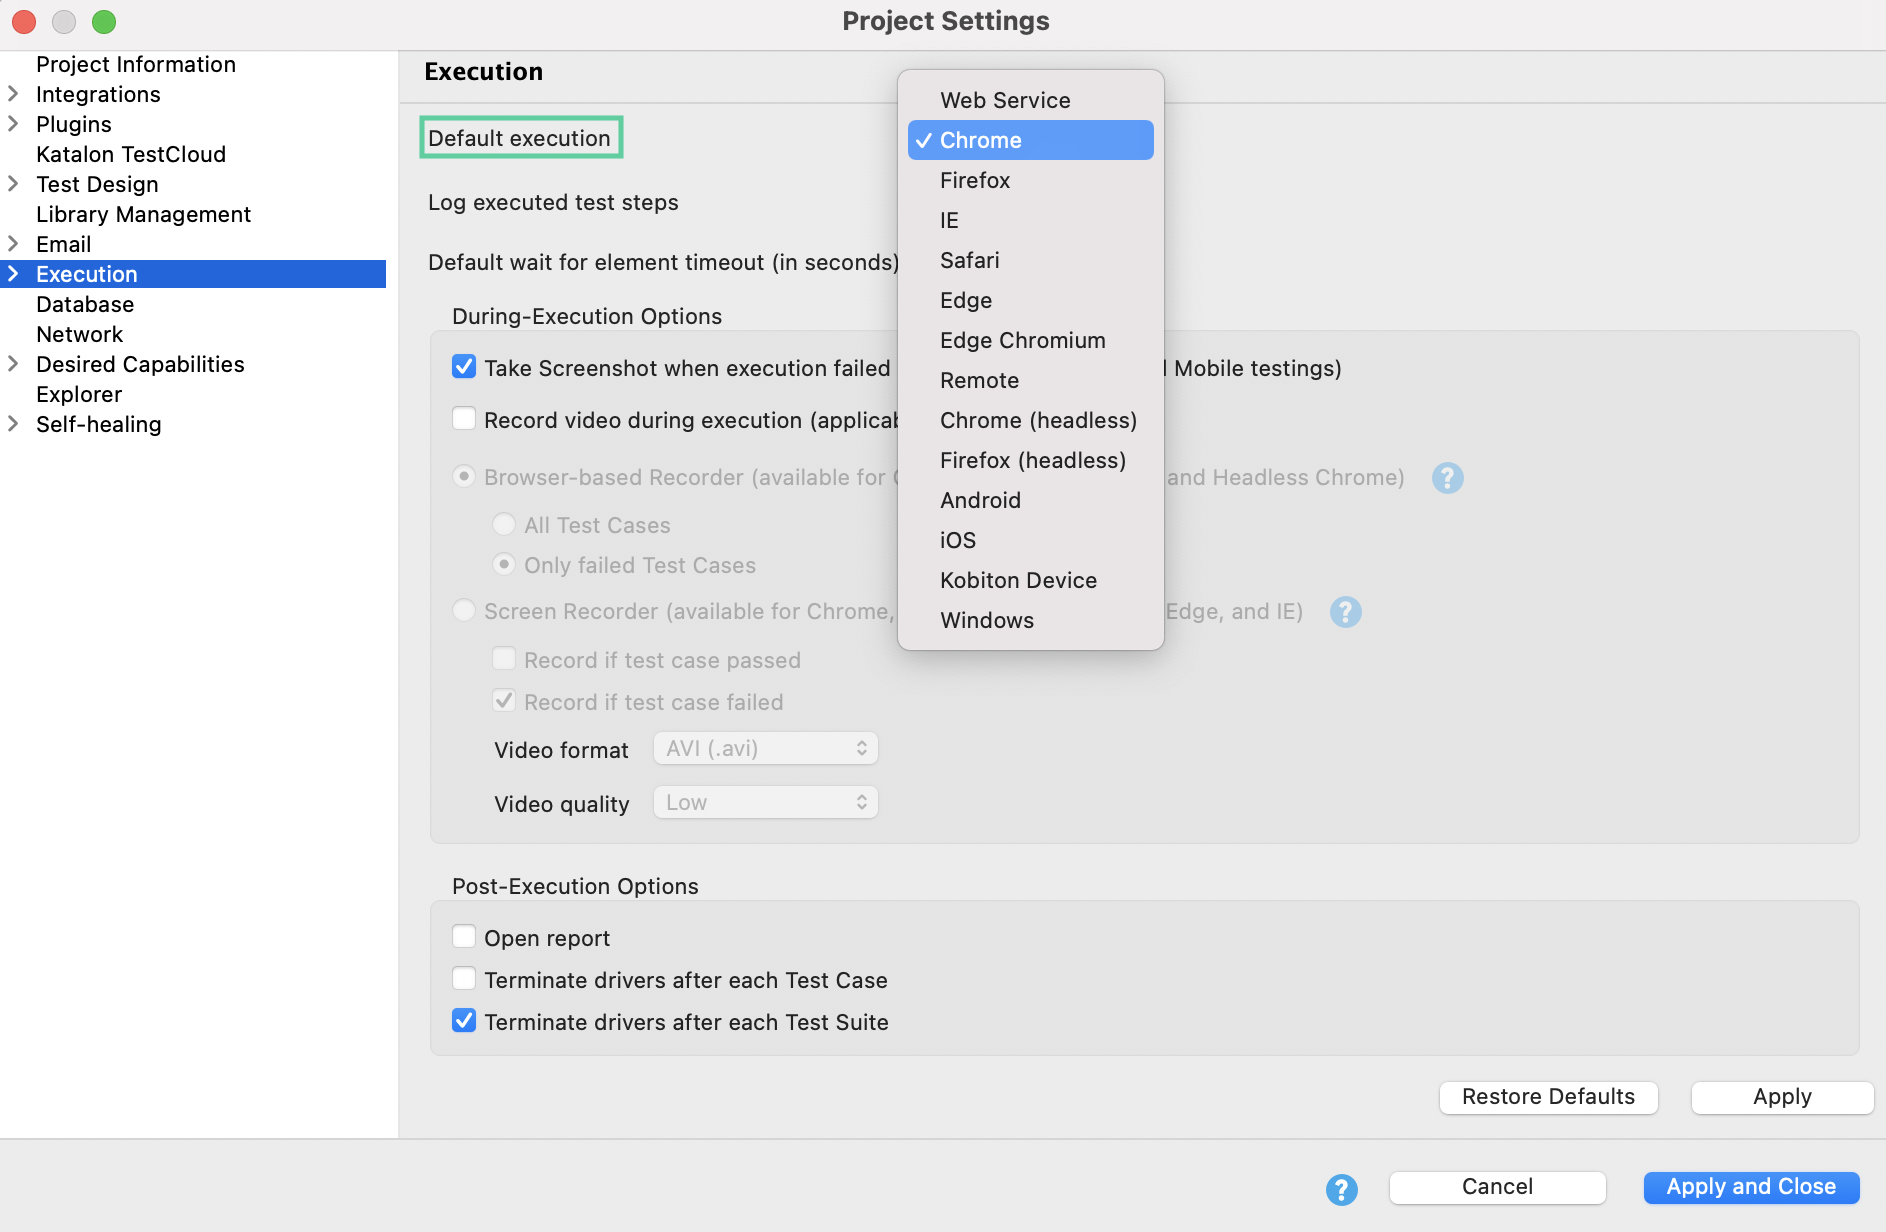Click the Apply and Close button
The image size is (1886, 1232).
coord(1751,1187)
